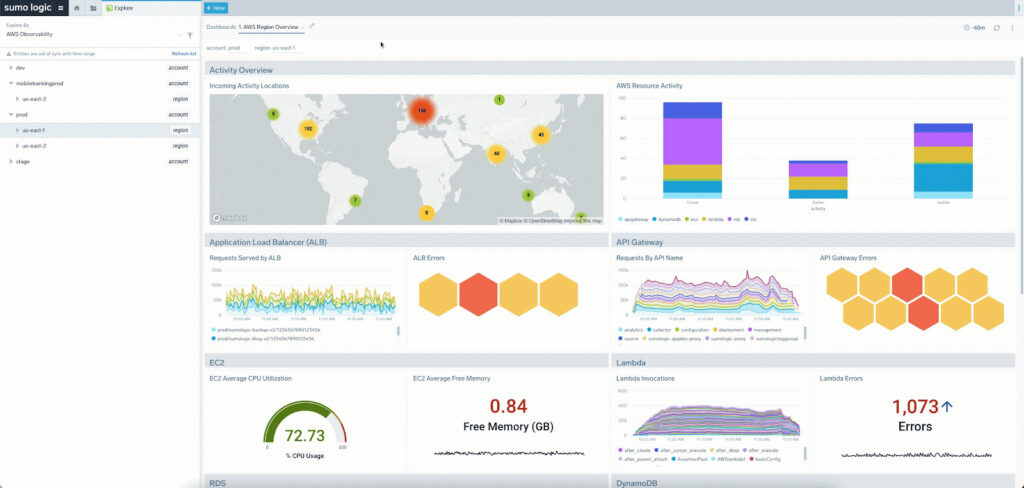Click the 0.84 Free Memory value
The height and width of the screenshot is (488, 1024).
pyautogui.click(x=508, y=406)
